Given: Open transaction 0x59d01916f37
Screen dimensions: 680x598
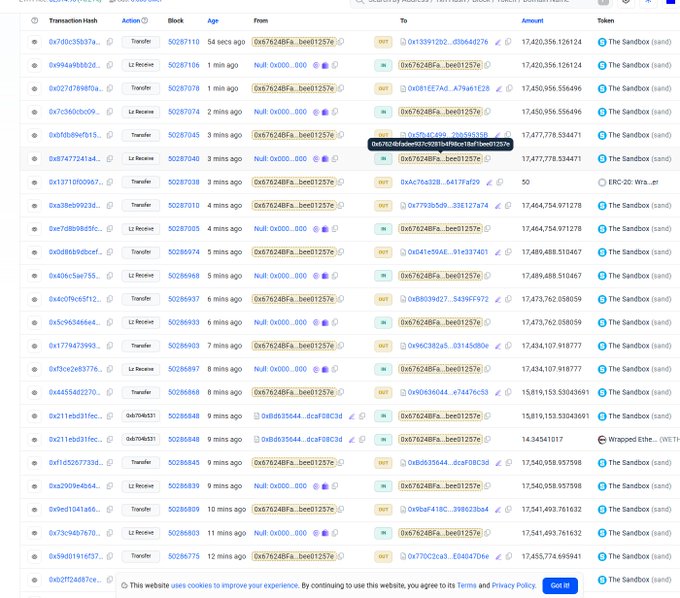Looking at the screenshot, I should click(76, 556).
